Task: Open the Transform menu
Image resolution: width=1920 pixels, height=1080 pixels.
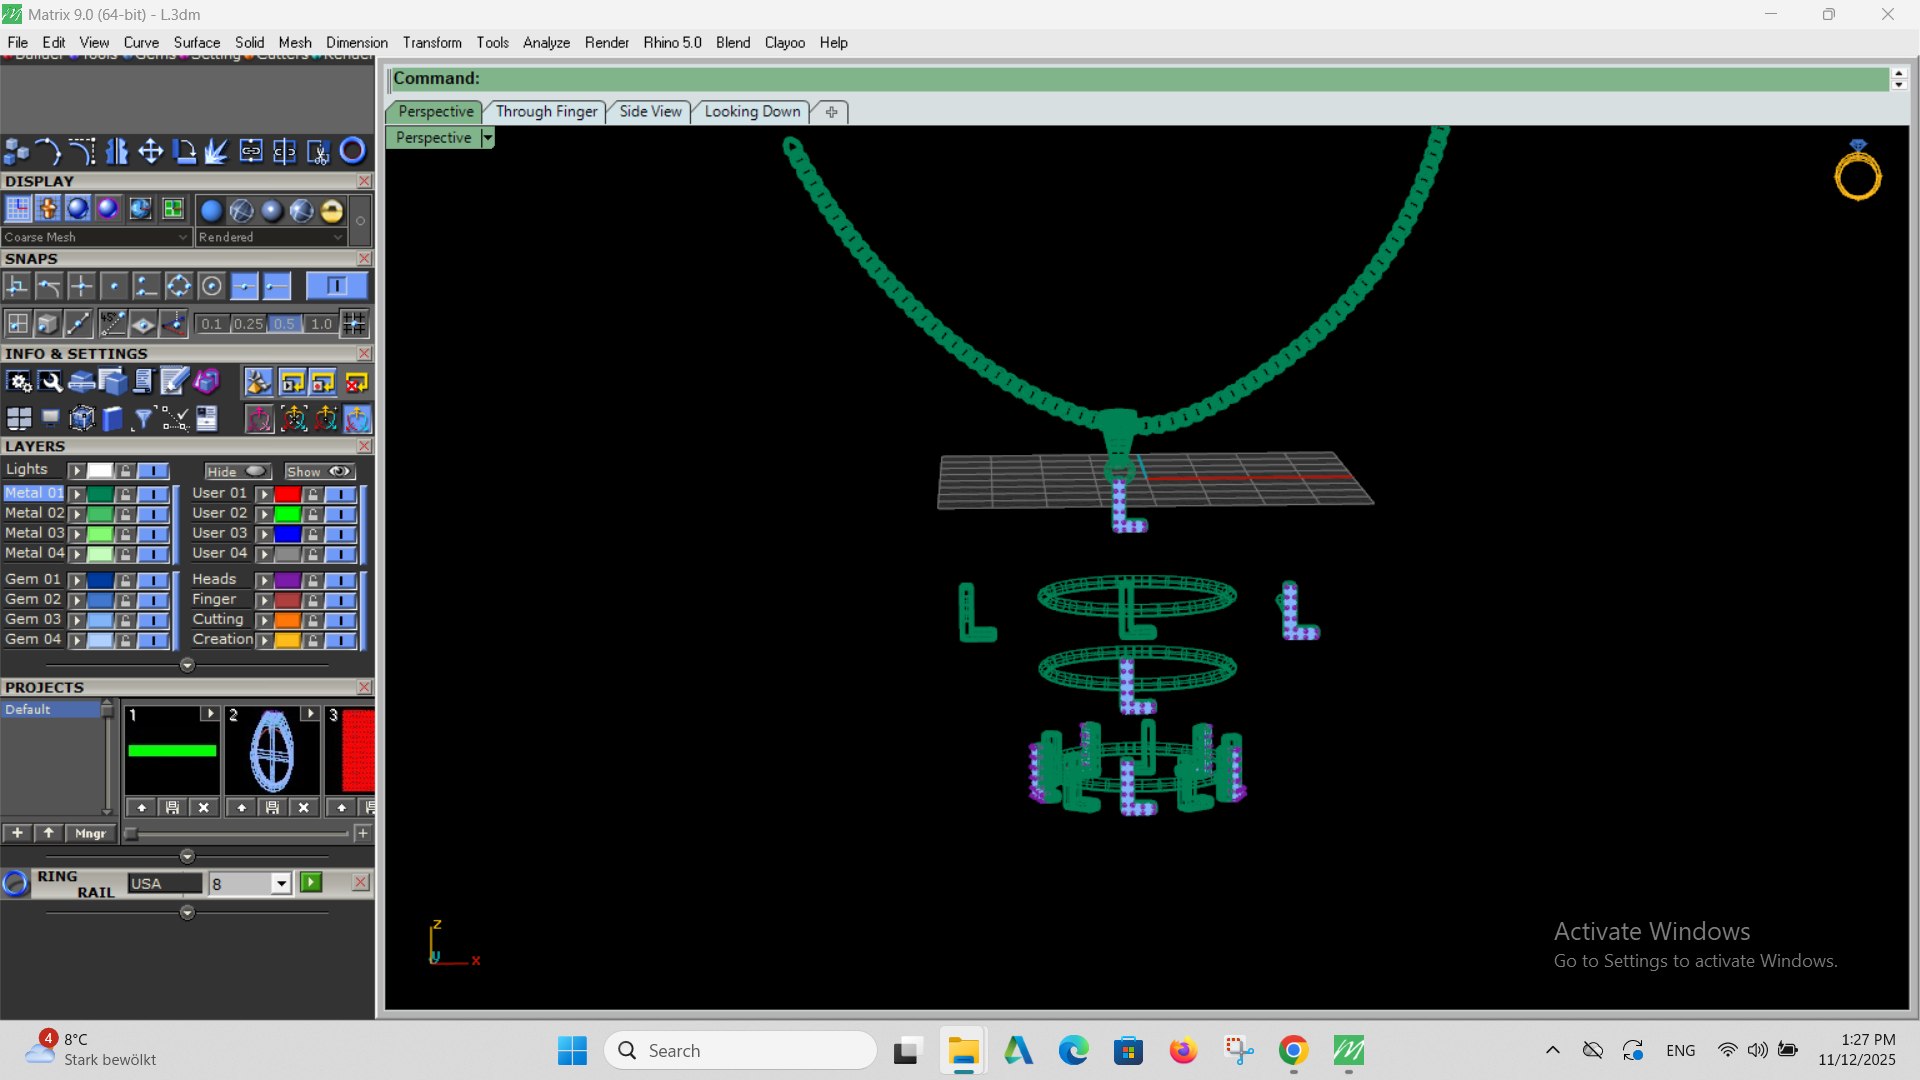Action: [x=432, y=43]
